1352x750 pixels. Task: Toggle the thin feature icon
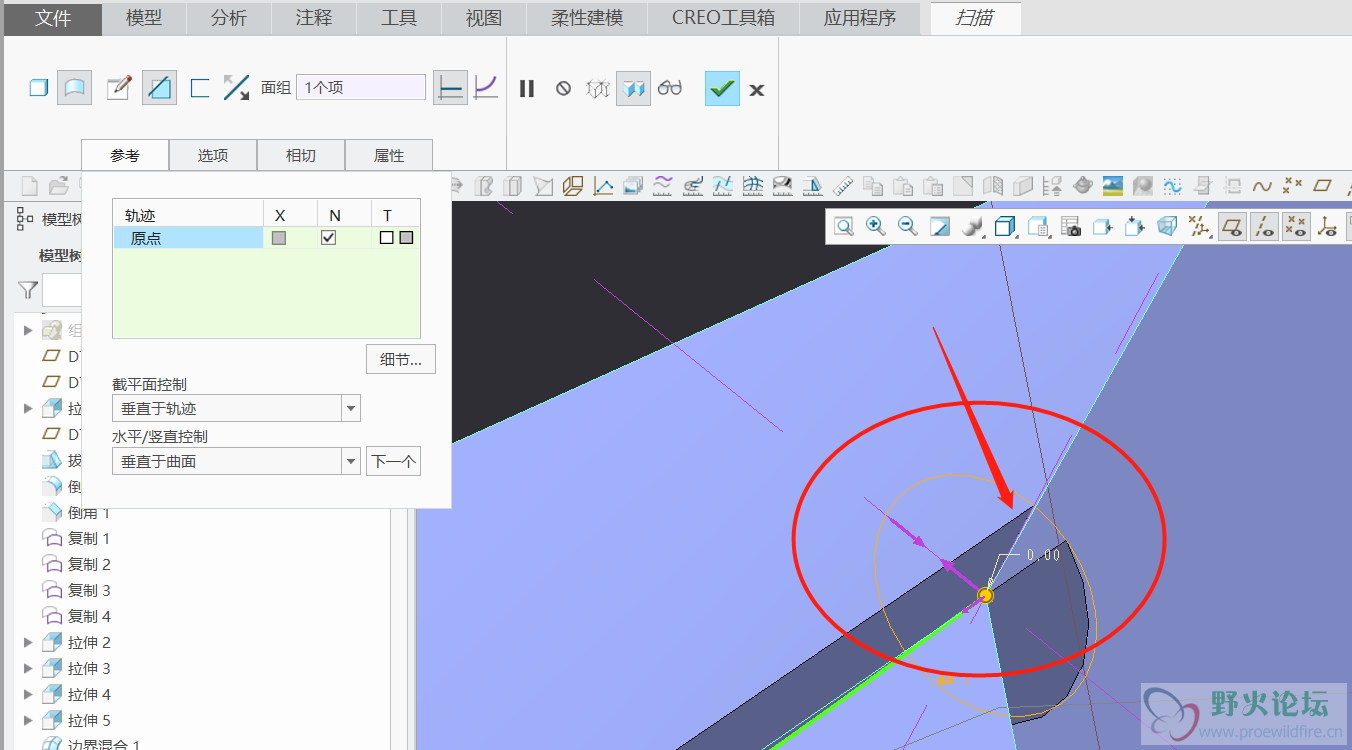pos(200,88)
